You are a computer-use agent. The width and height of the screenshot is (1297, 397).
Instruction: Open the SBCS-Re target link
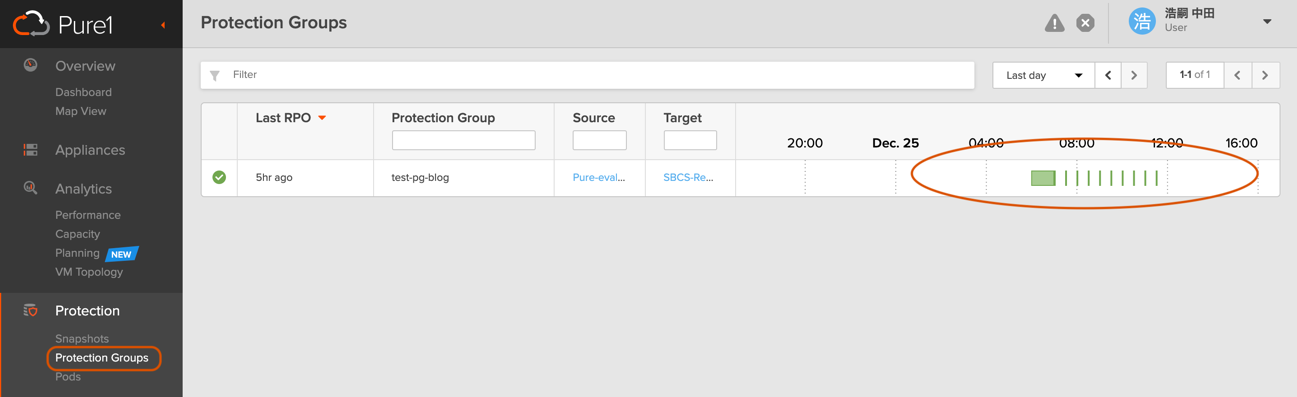tap(688, 178)
